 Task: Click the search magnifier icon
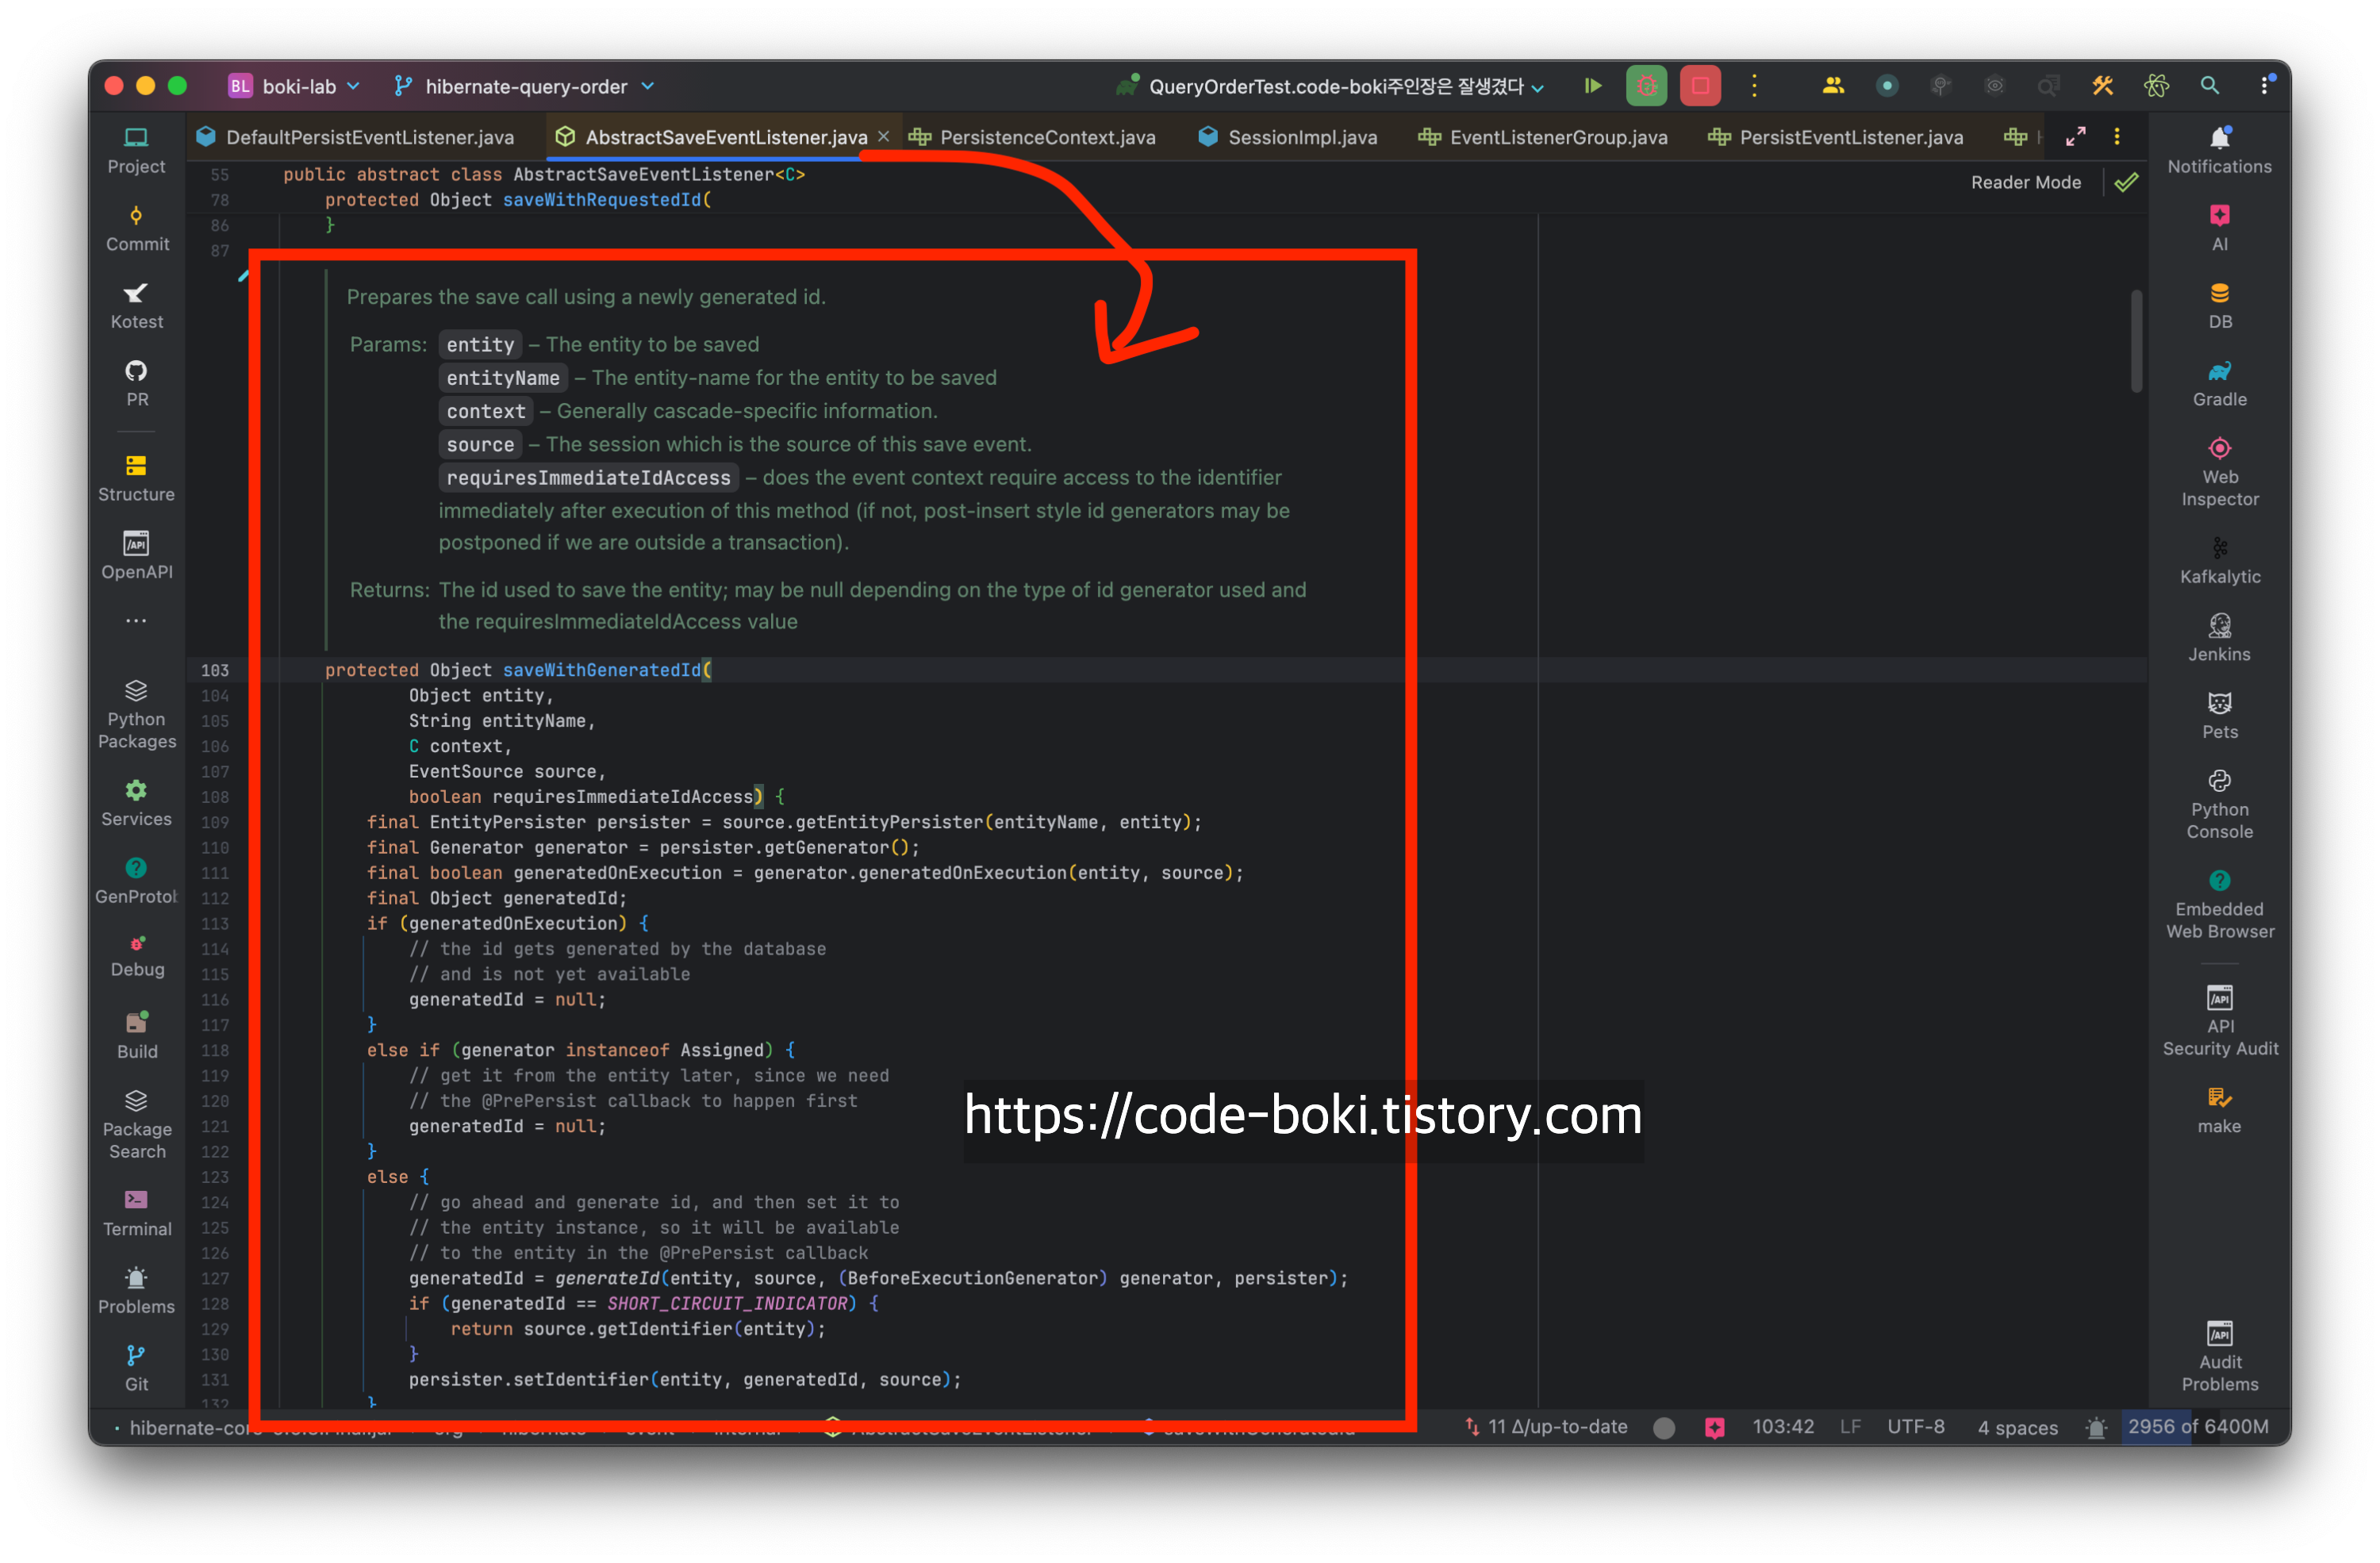click(2209, 86)
